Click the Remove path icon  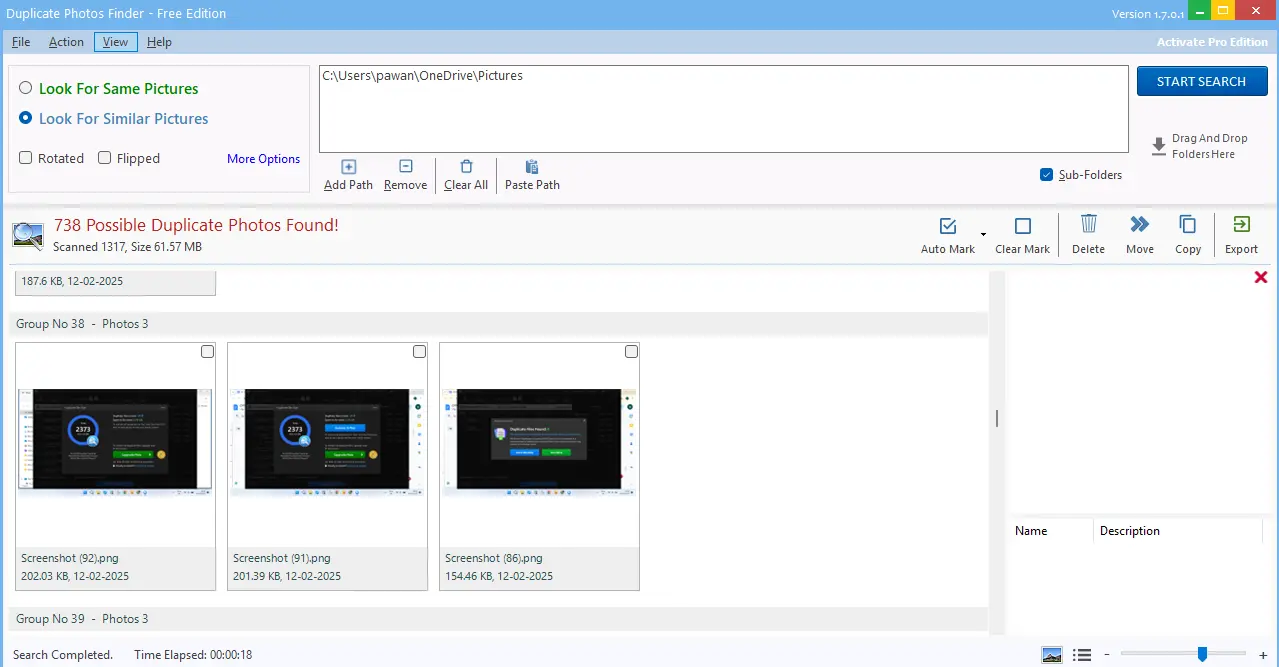click(x=405, y=167)
